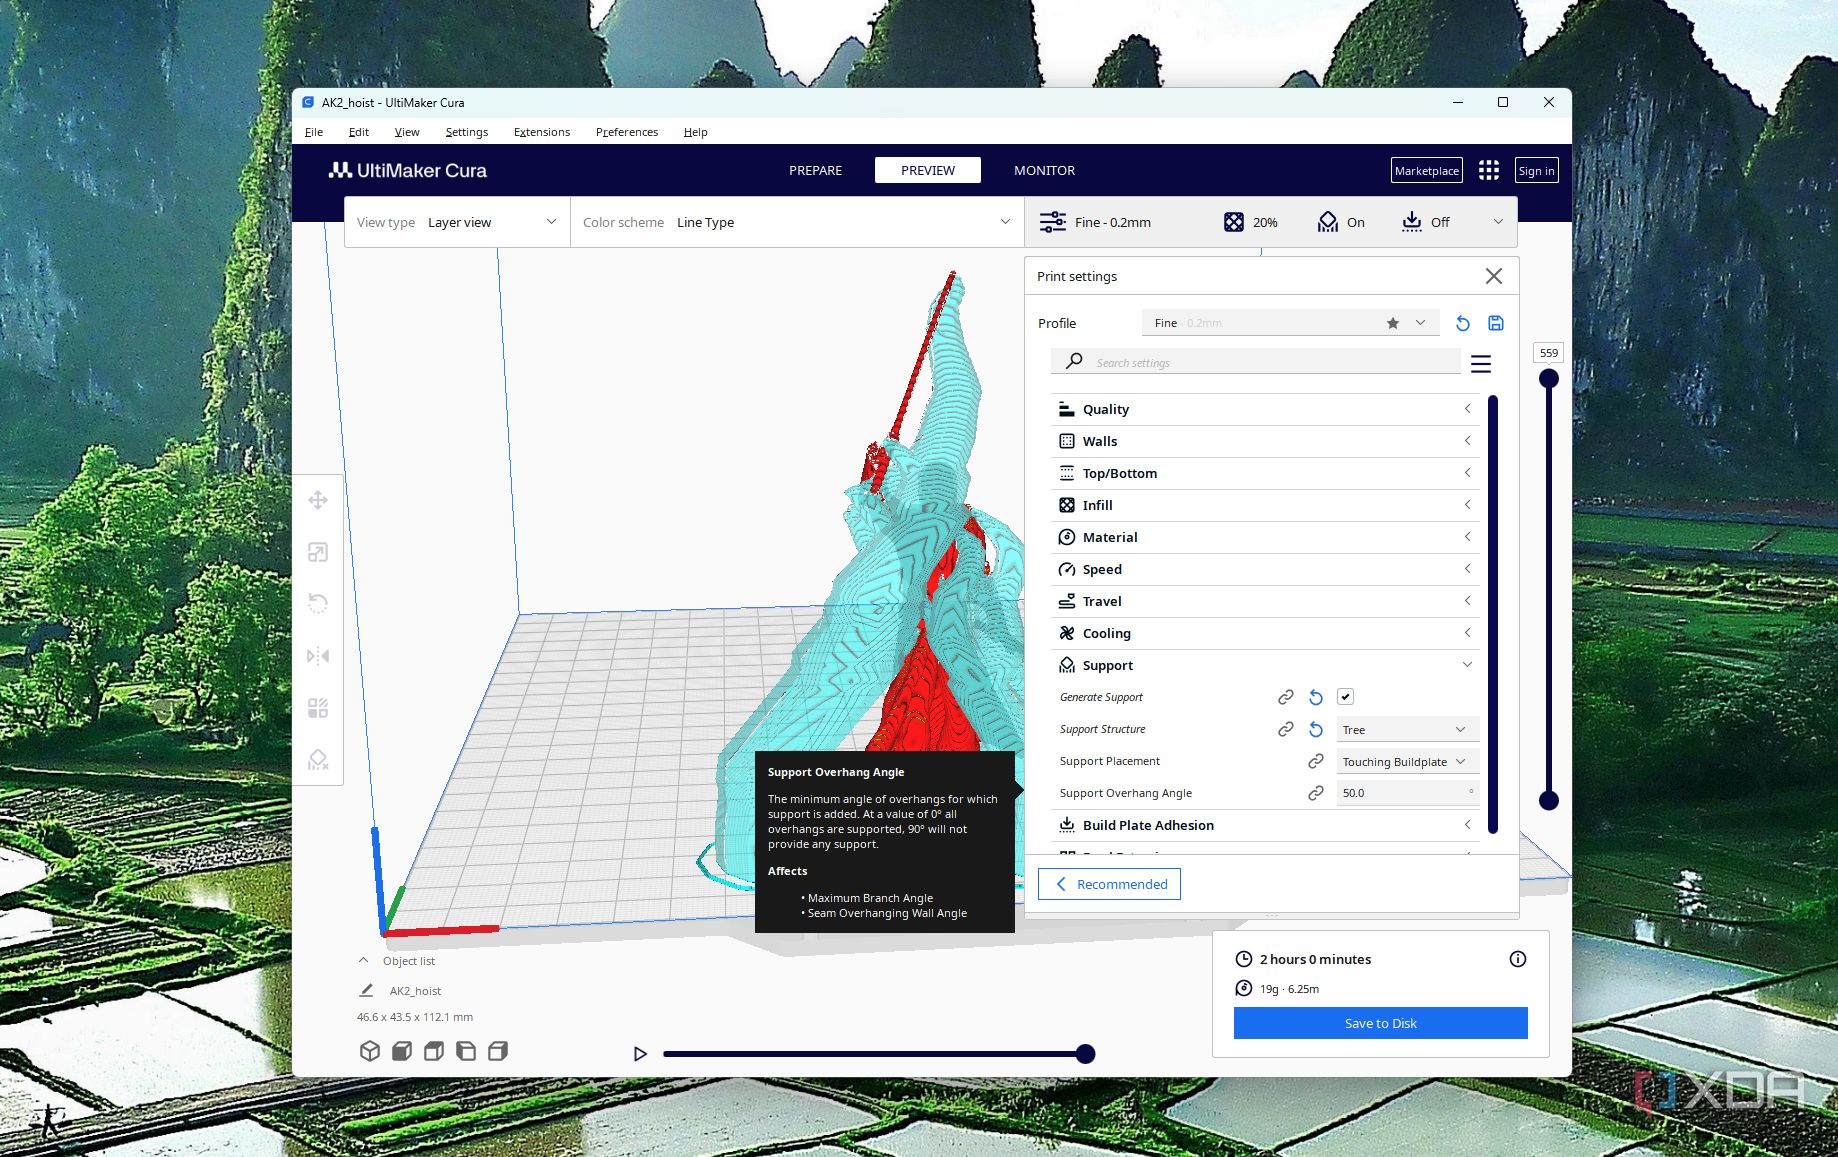Open the Preferences menu

(x=627, y=132)
